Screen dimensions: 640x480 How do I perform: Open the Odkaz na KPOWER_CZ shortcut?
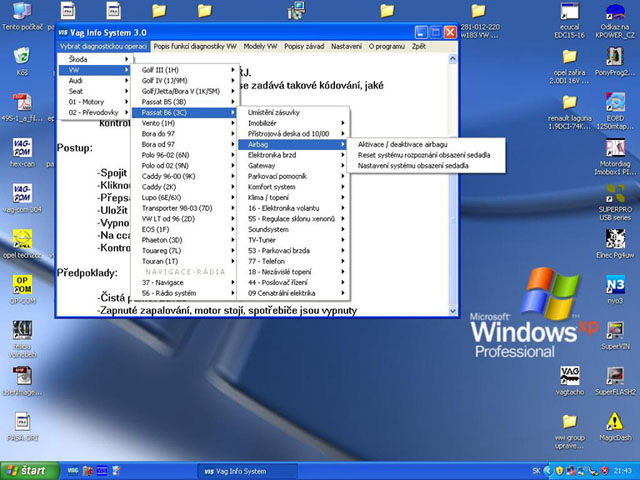615,20
